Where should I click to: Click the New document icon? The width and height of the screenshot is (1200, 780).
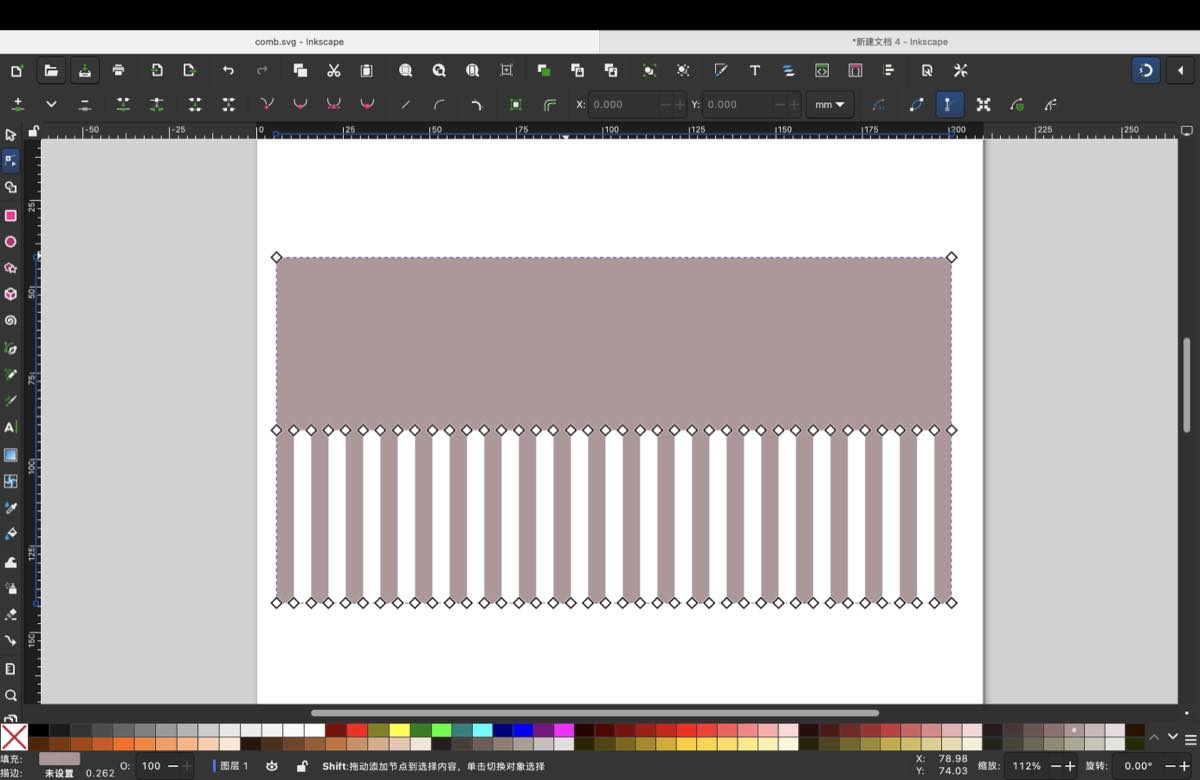click(17, 70)
